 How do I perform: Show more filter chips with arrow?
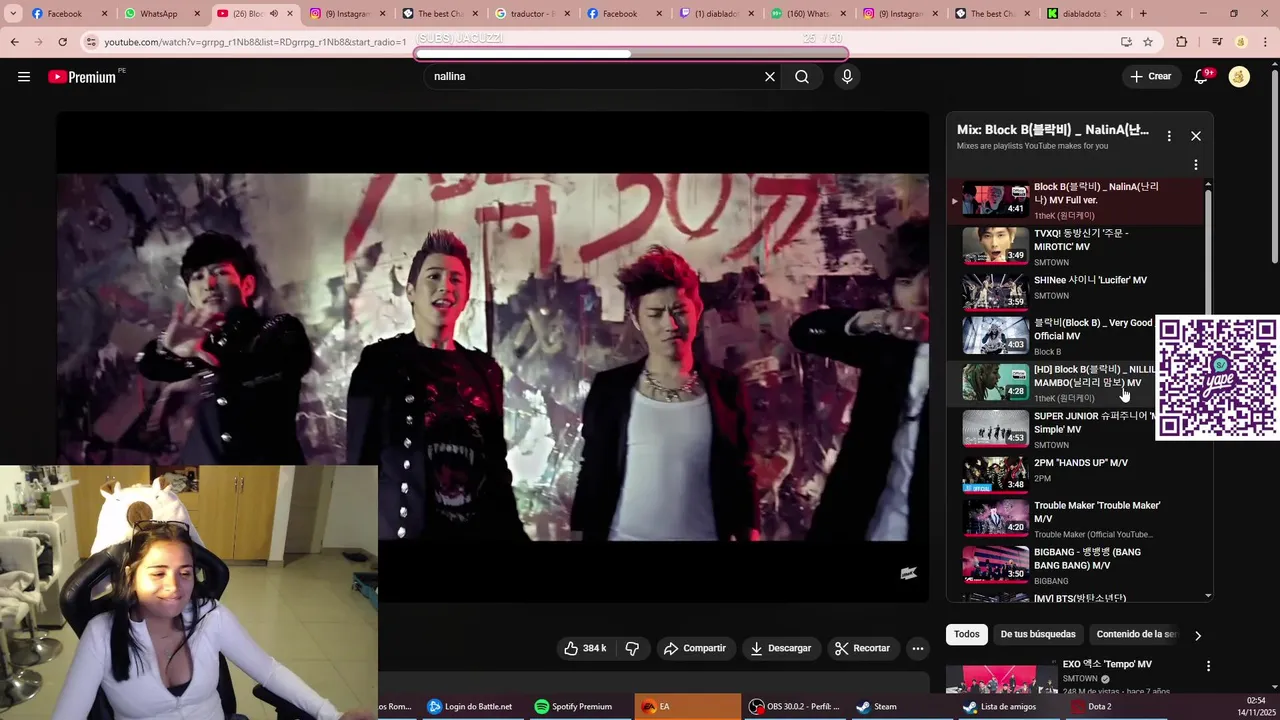[x=1198, y=635]
